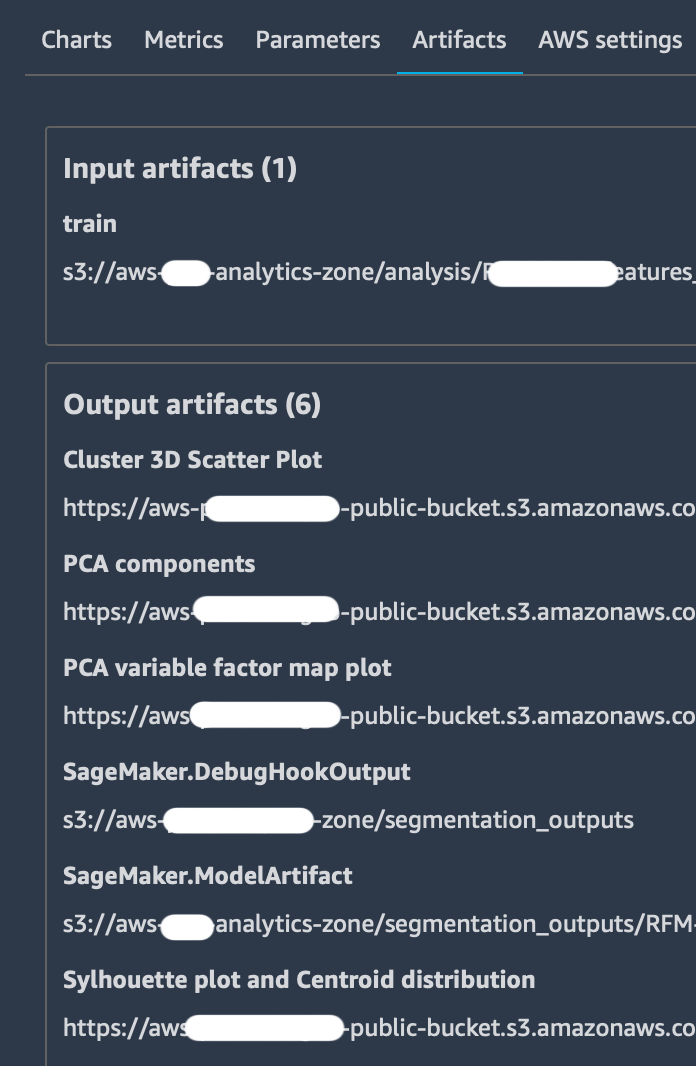Click the Output artifacts (6) heading
Image resolution: width=696 pixels, height=1066 pixels.
click(192, 404)
